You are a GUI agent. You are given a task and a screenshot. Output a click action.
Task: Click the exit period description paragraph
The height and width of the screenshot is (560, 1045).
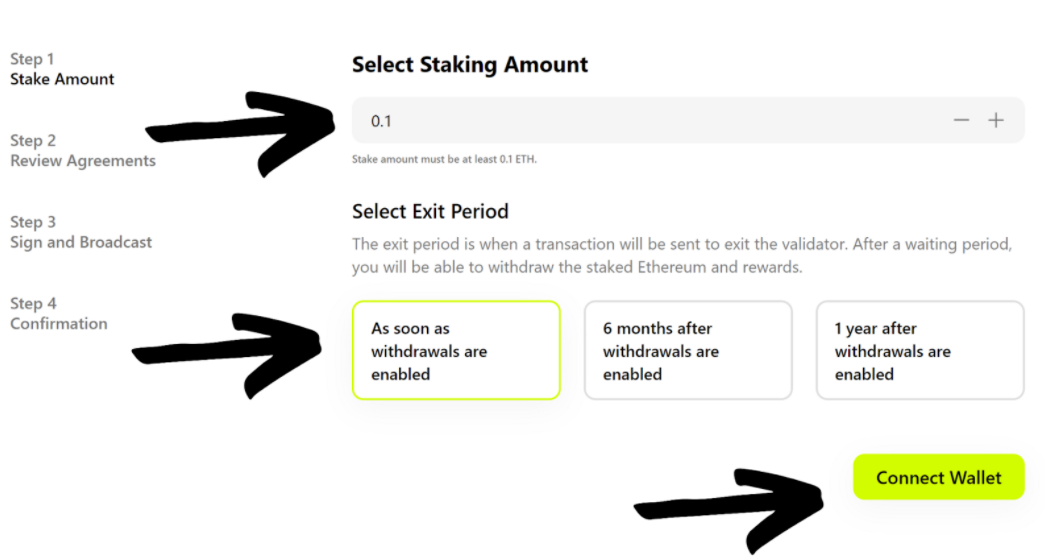(682, 256)
